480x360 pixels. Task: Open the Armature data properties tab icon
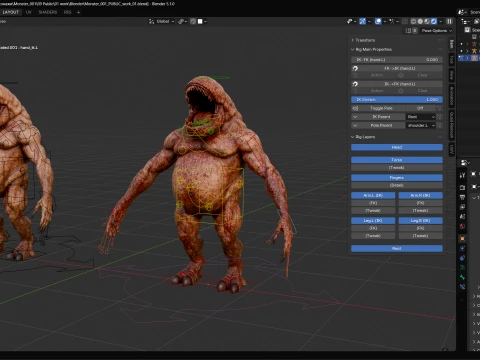coord(462,268)
